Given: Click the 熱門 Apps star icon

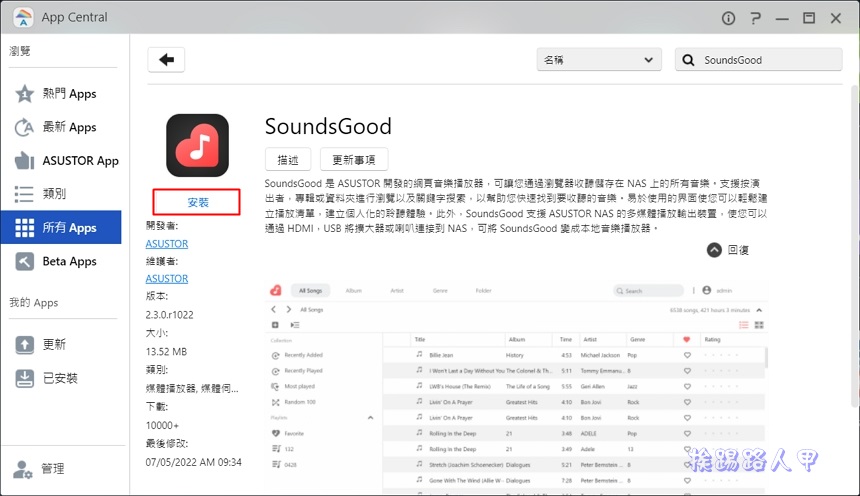Looking at the screenshot, I should [x=24, y=94].
